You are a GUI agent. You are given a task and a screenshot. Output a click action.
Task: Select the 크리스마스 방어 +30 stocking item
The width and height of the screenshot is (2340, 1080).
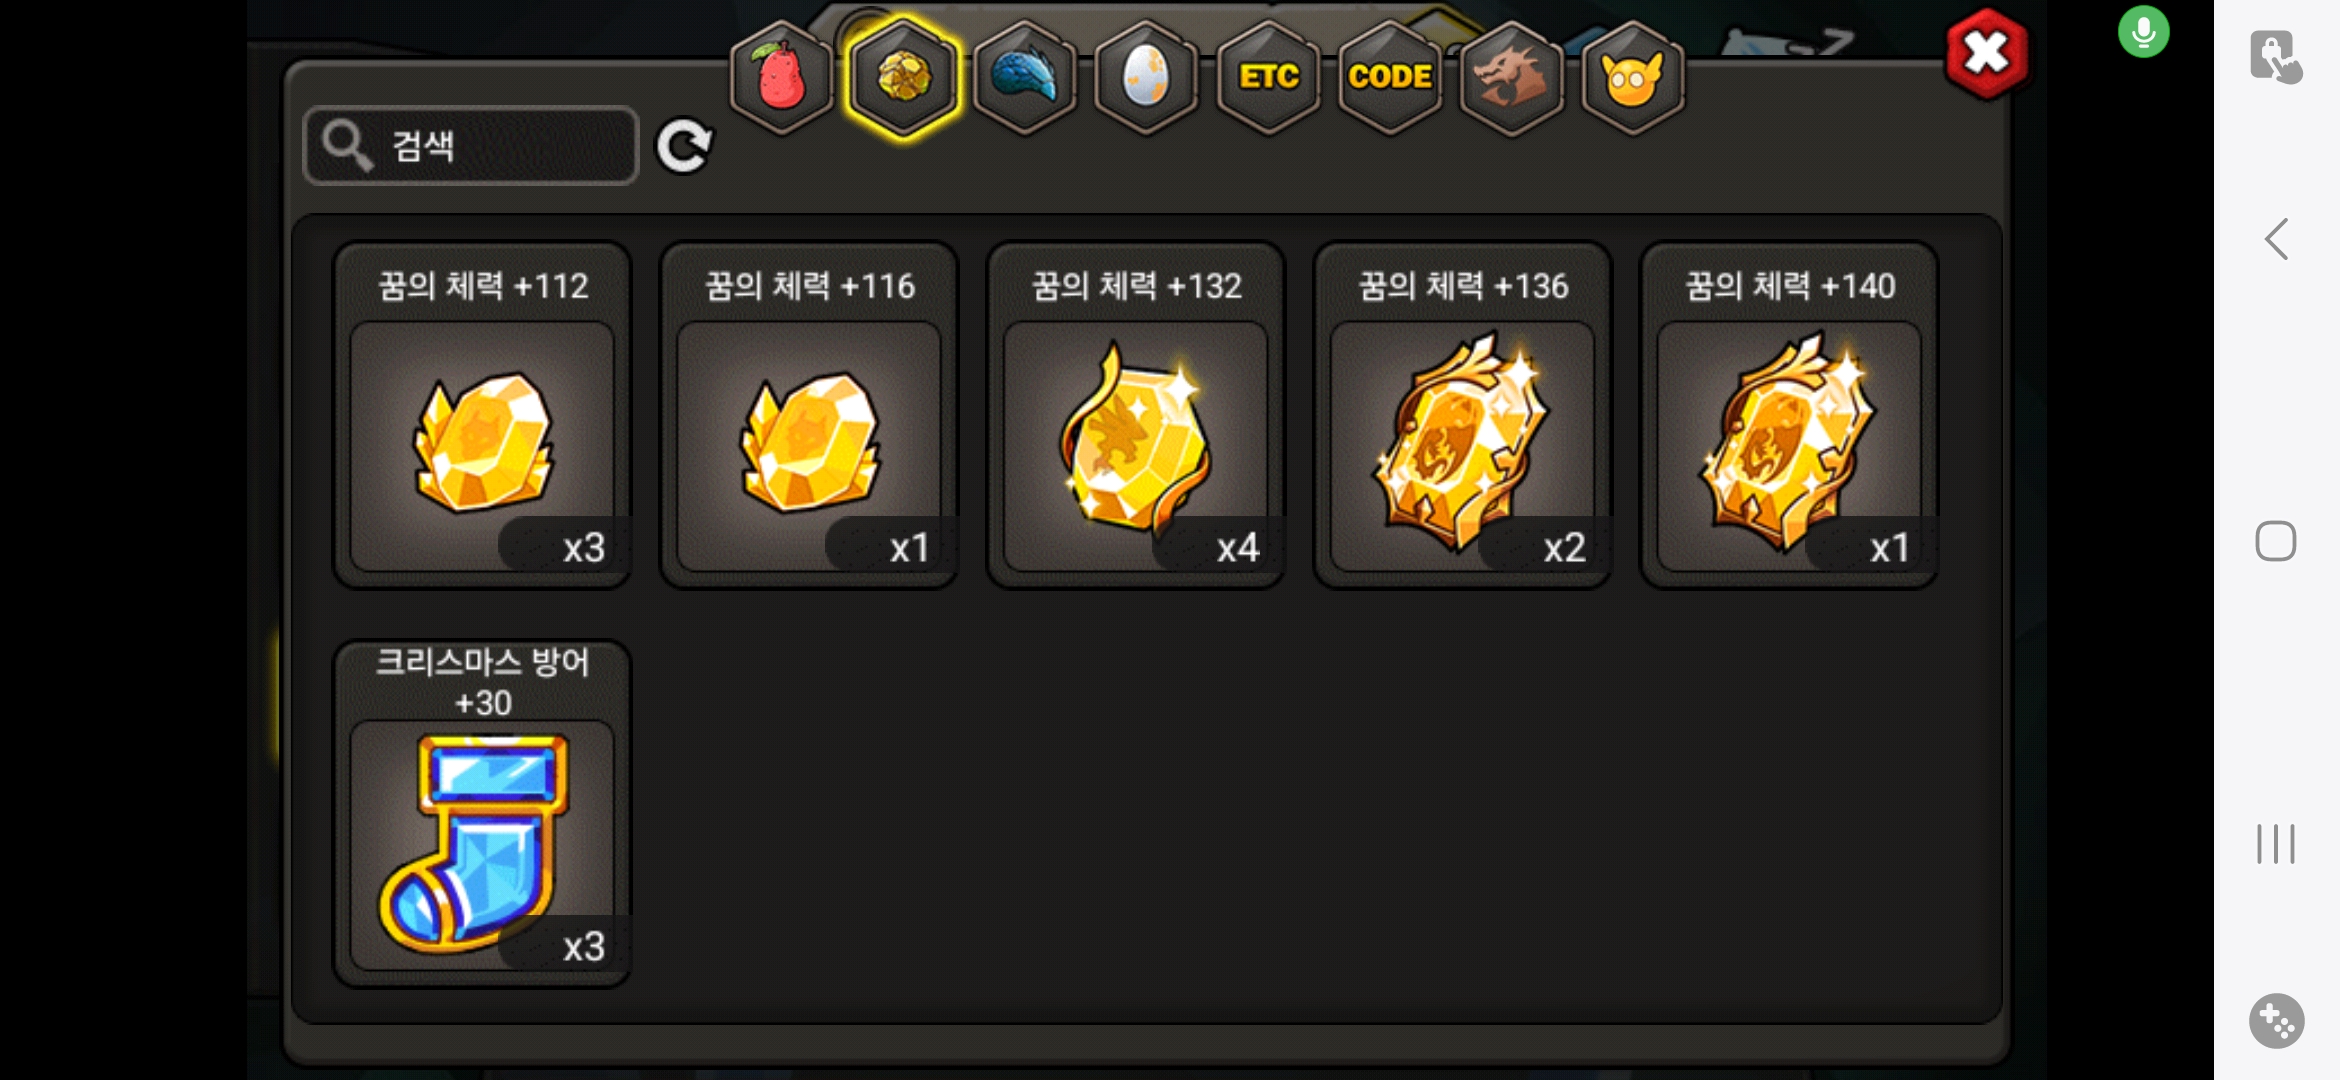(x=482, y=814)
